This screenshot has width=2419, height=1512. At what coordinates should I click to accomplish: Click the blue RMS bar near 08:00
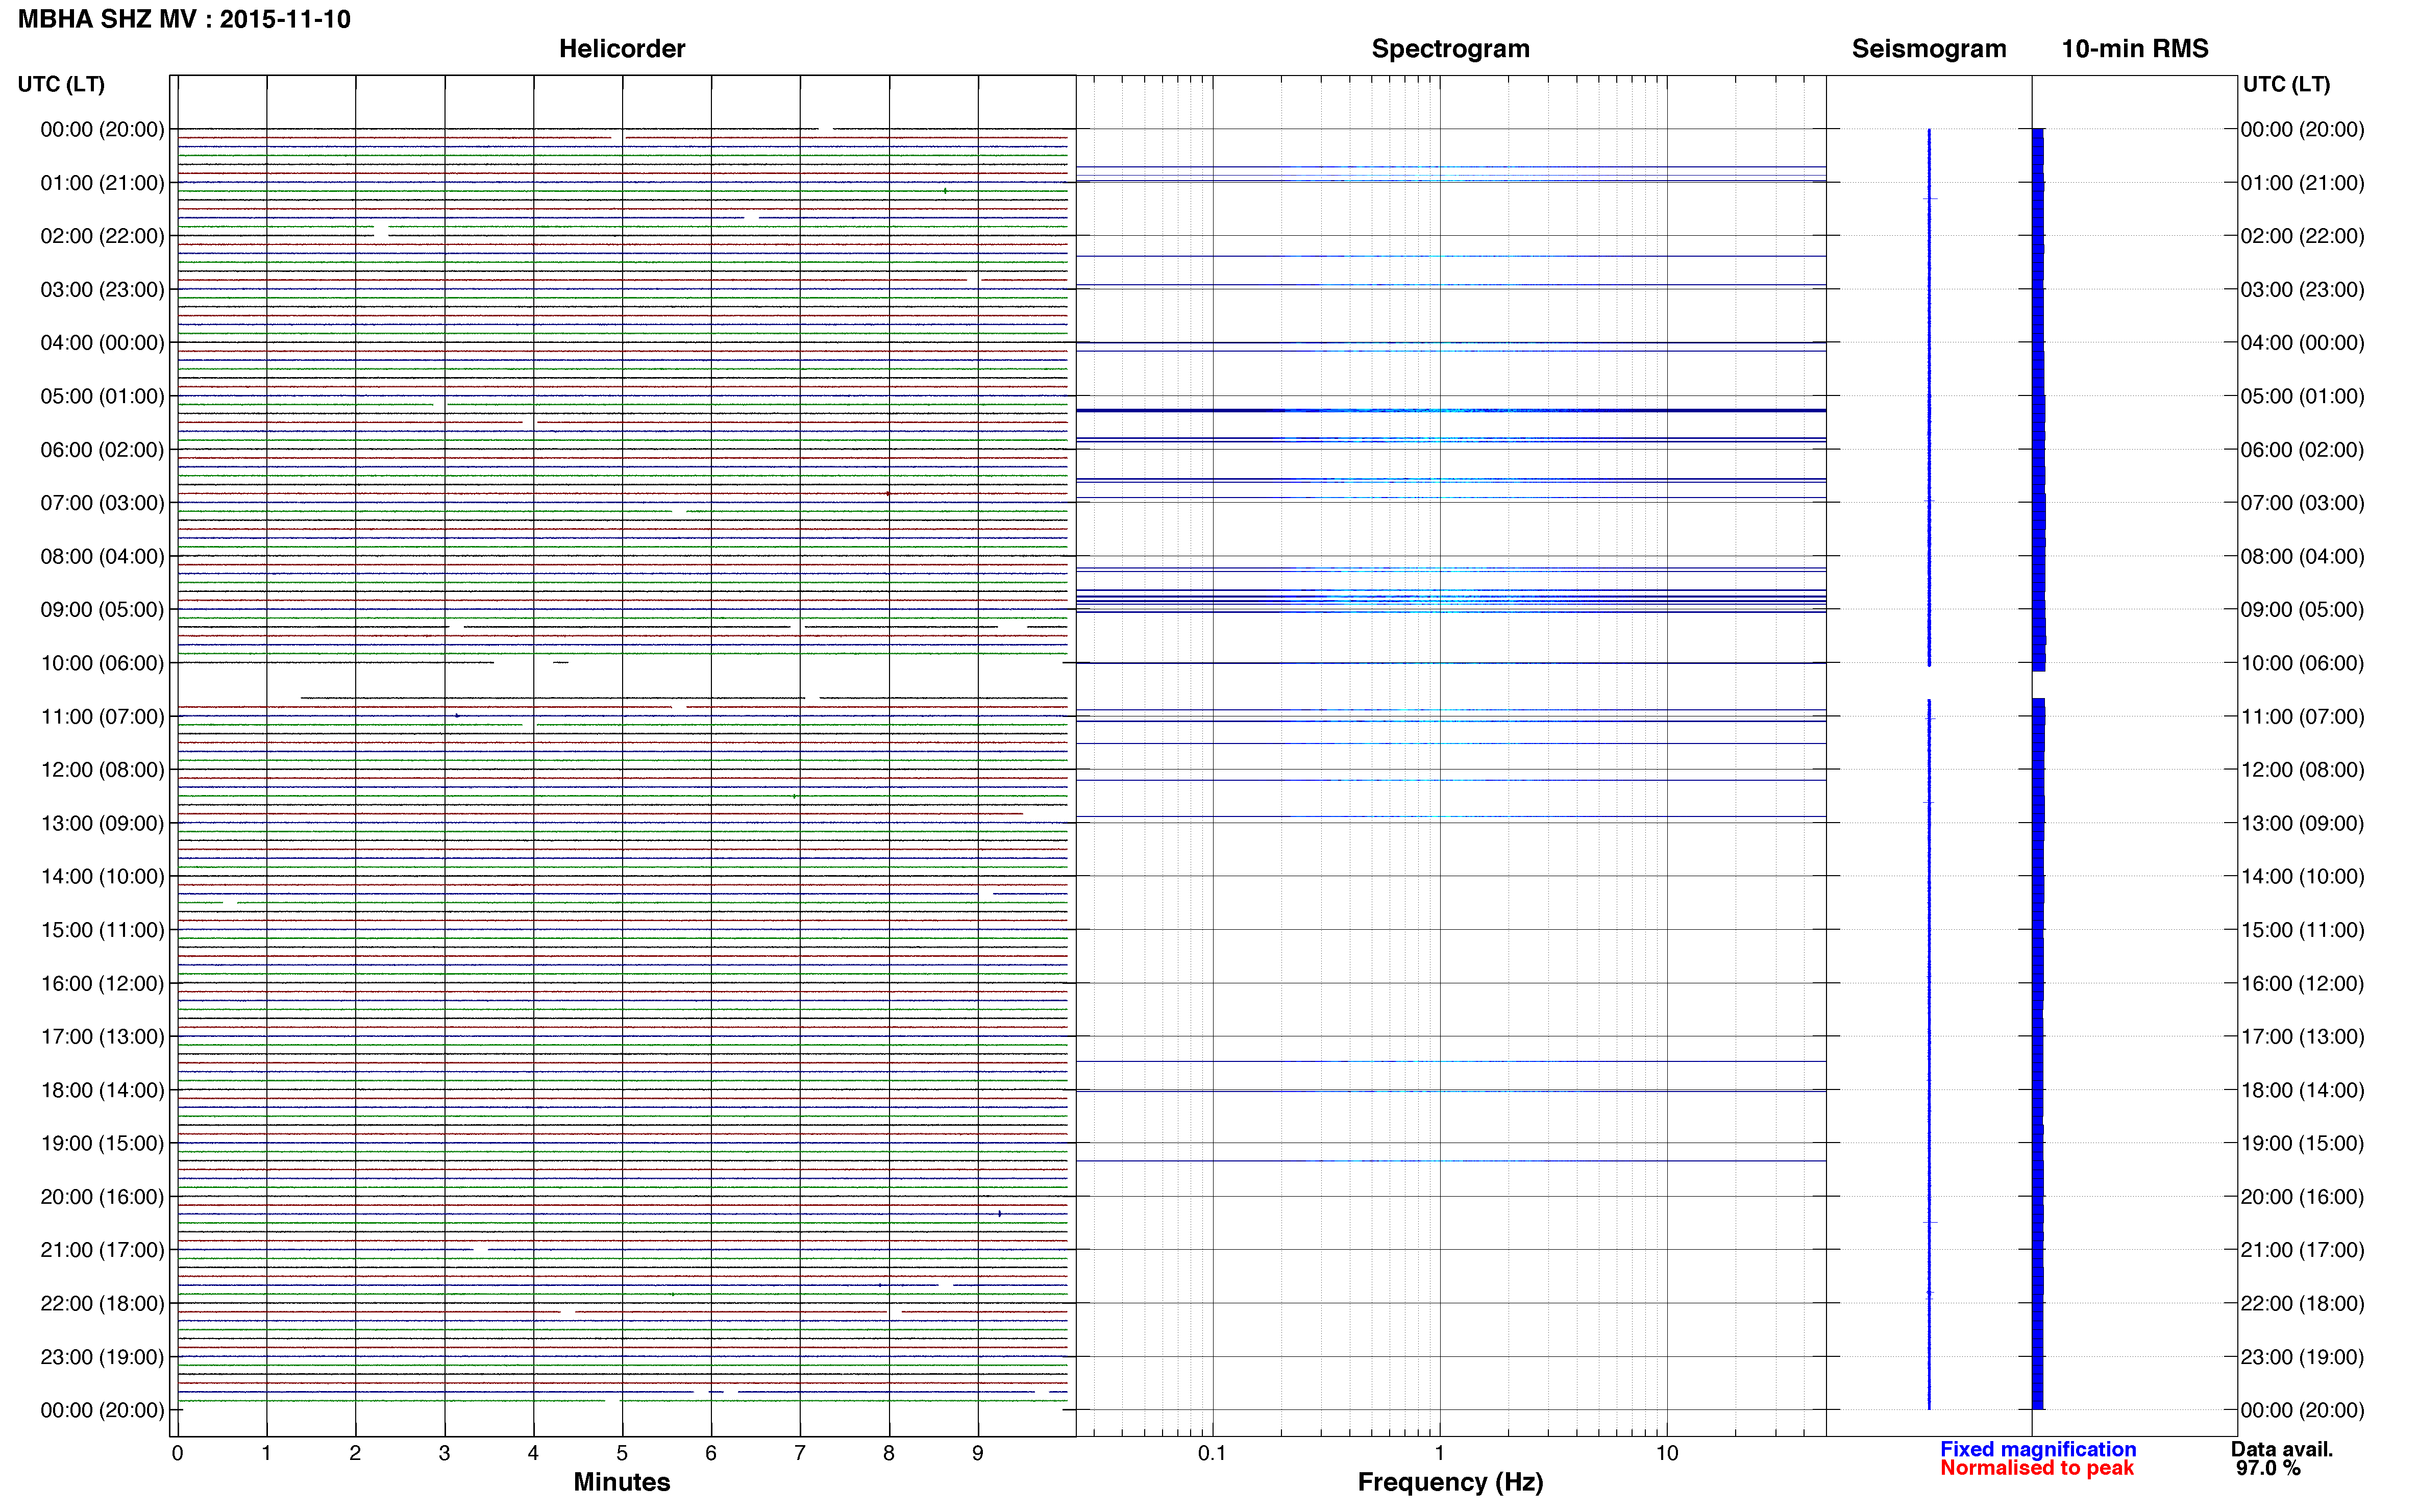pyautogui.click(x=2039, y=556)
